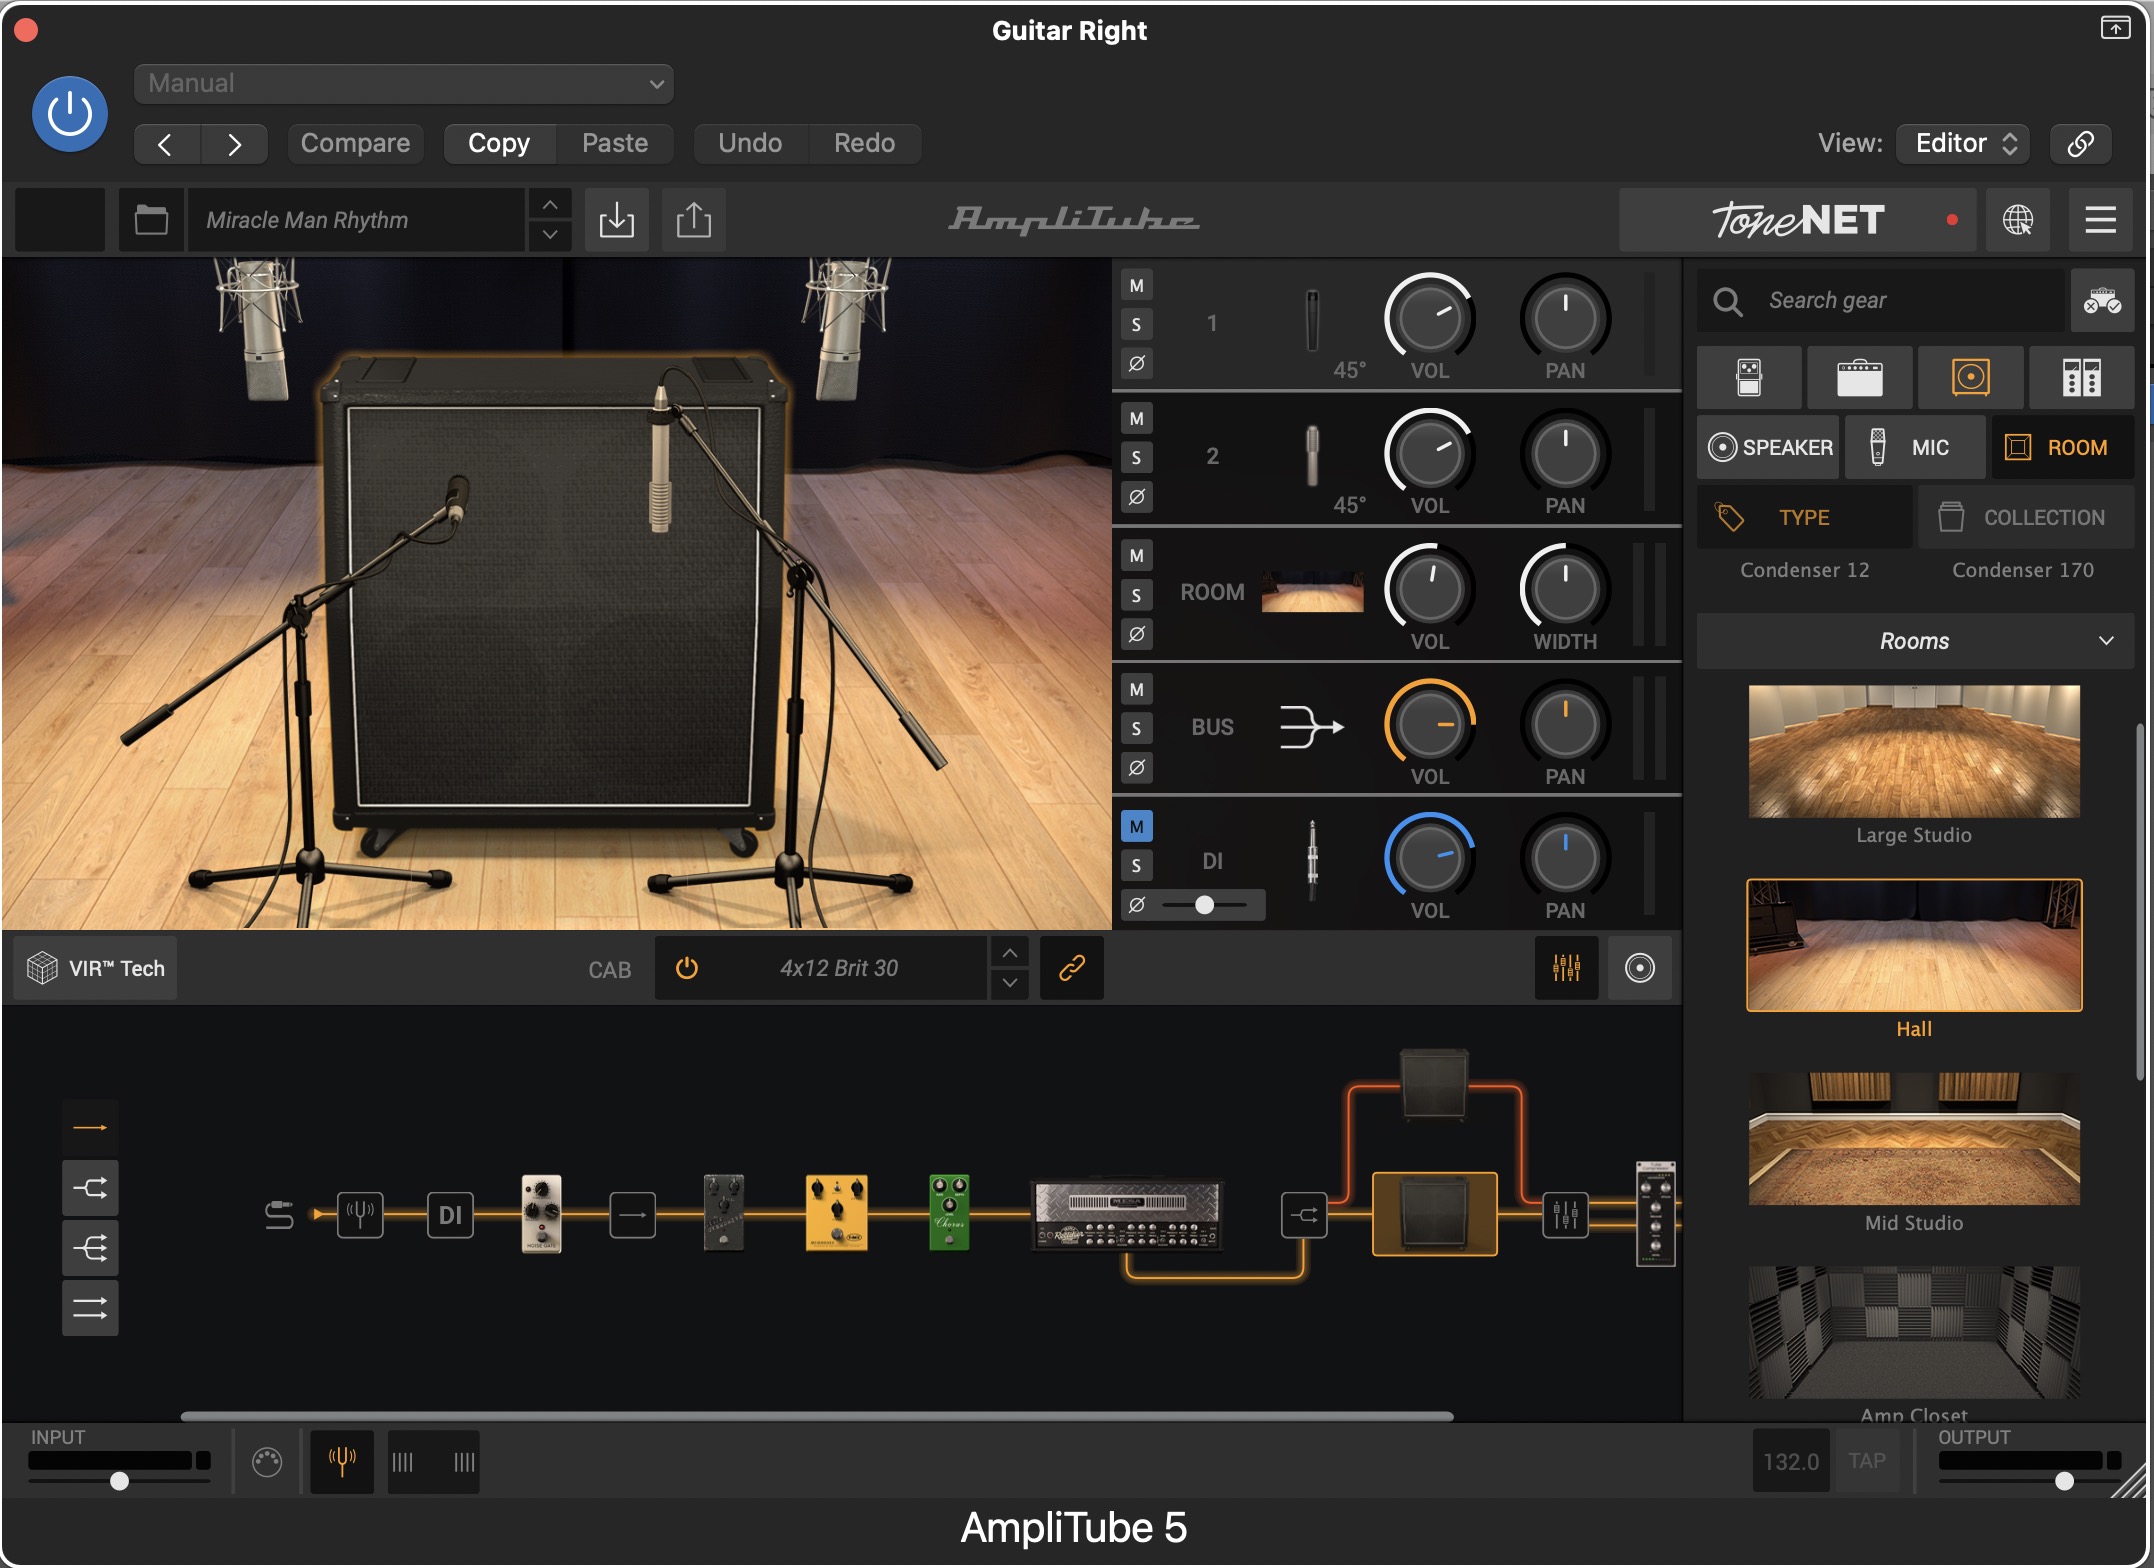Screen dimensions: 2154x1568
Task: Switch to the MIC tab
Action: click(x=1915, y=448)
